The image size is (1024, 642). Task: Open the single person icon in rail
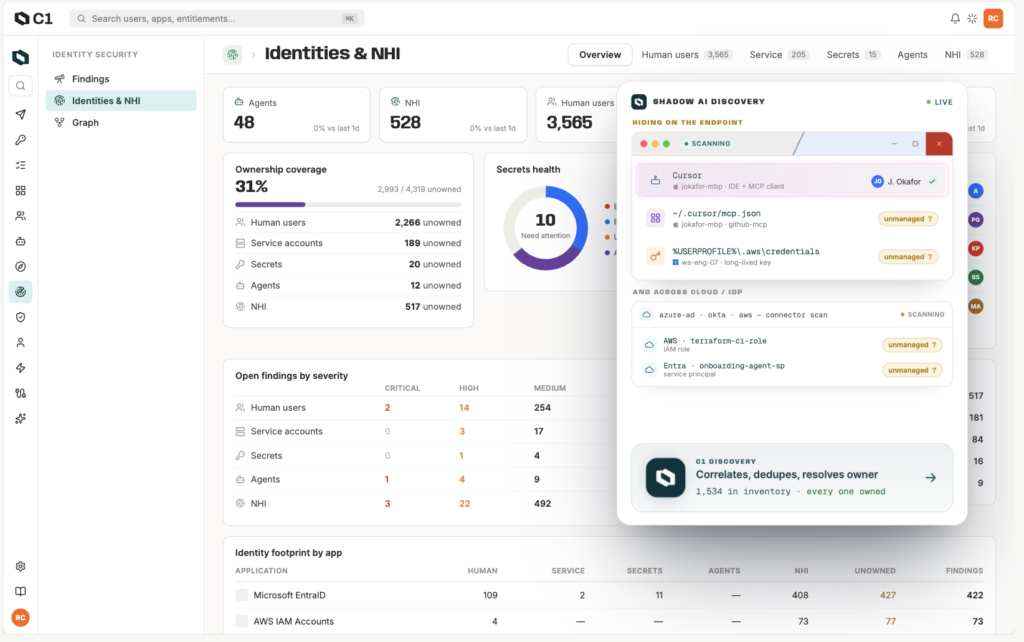click(x=20, y=342)
